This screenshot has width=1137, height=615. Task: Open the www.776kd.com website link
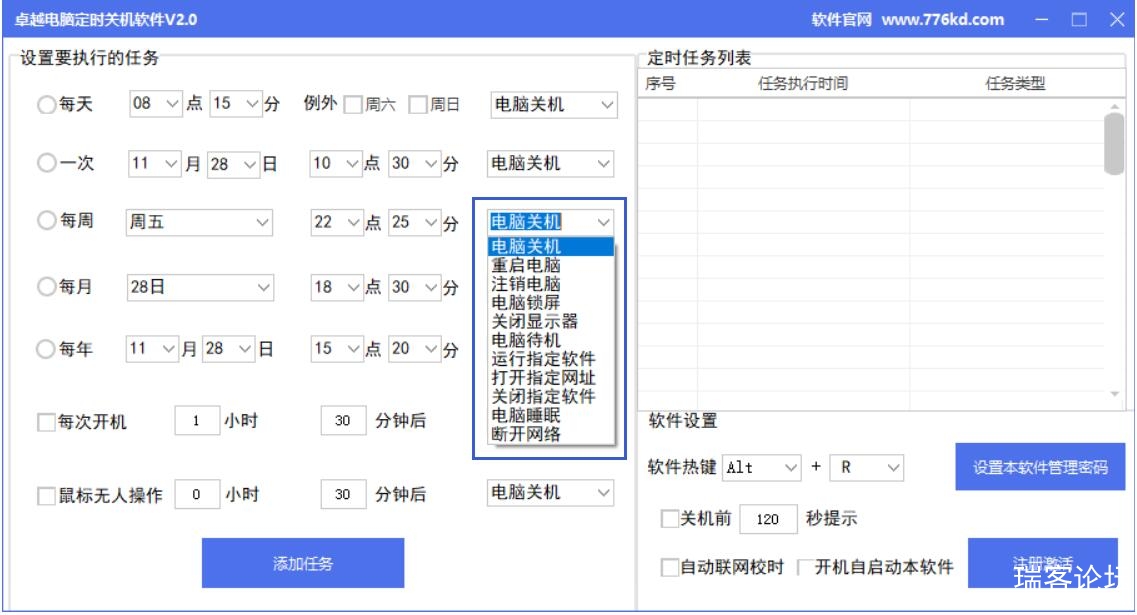pyautogui.click(x=943, y=20)
